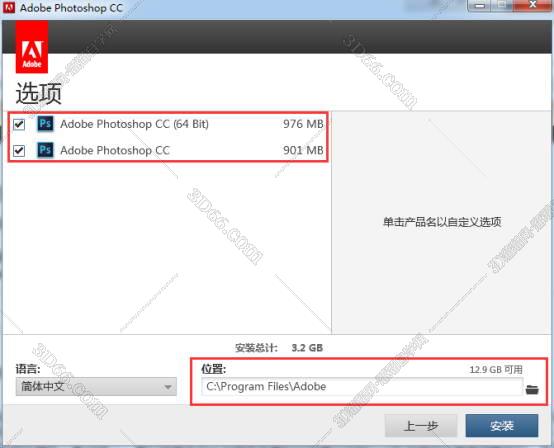Open folder browser for install location
Viewport: 554px width, 448px height.
(x=532, y=390)
